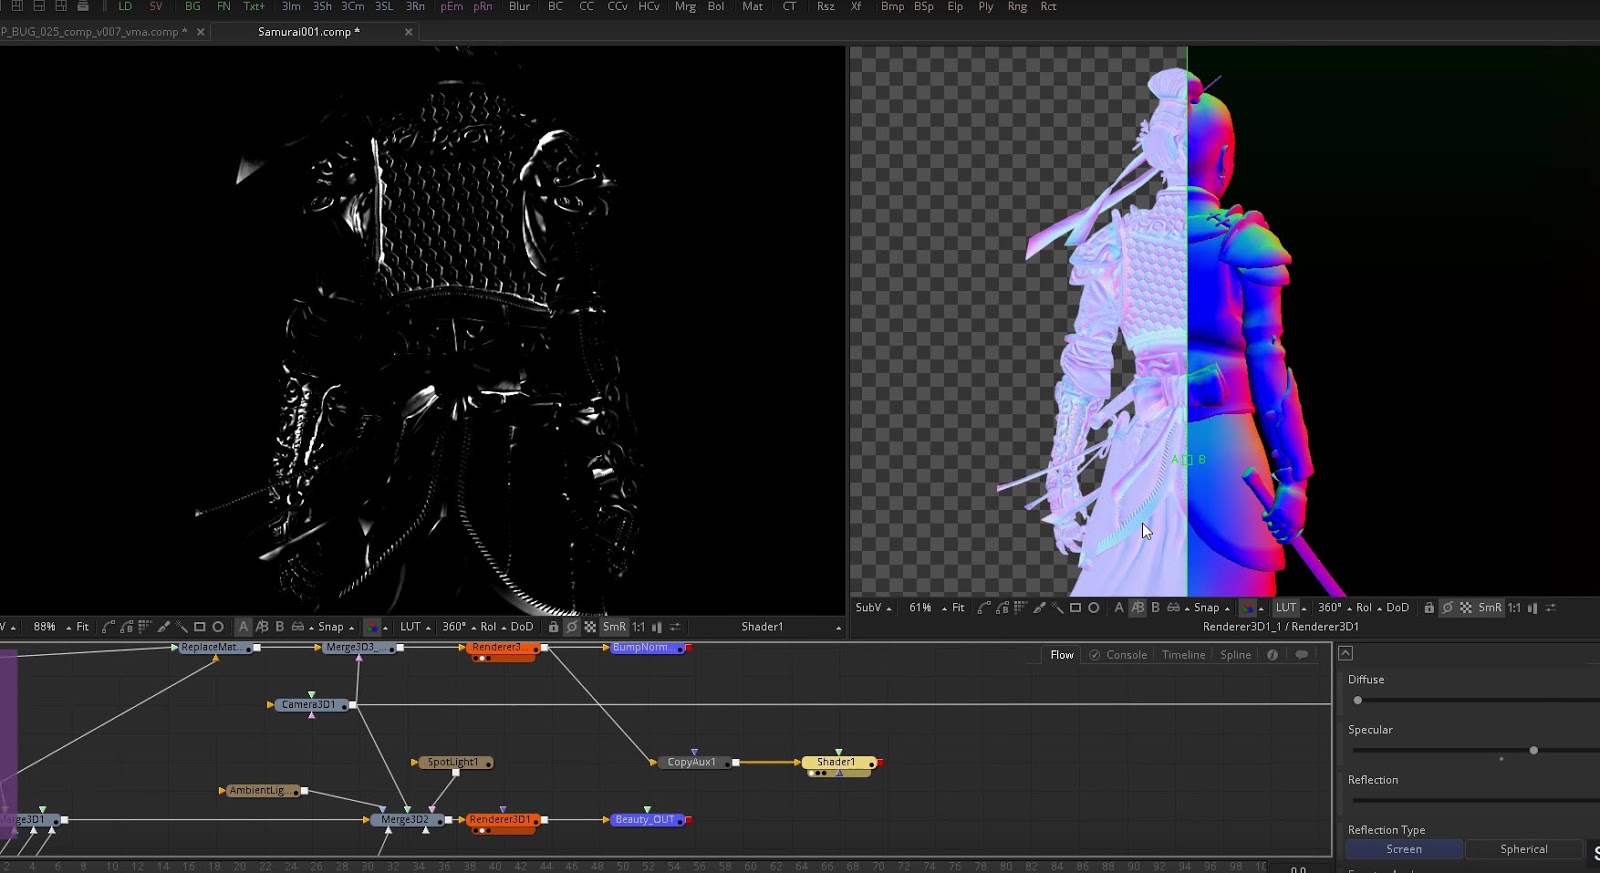The image size is (1600, 873).
Task: Toggle SmR button in right viewer toolbar
Action: 1489,608
